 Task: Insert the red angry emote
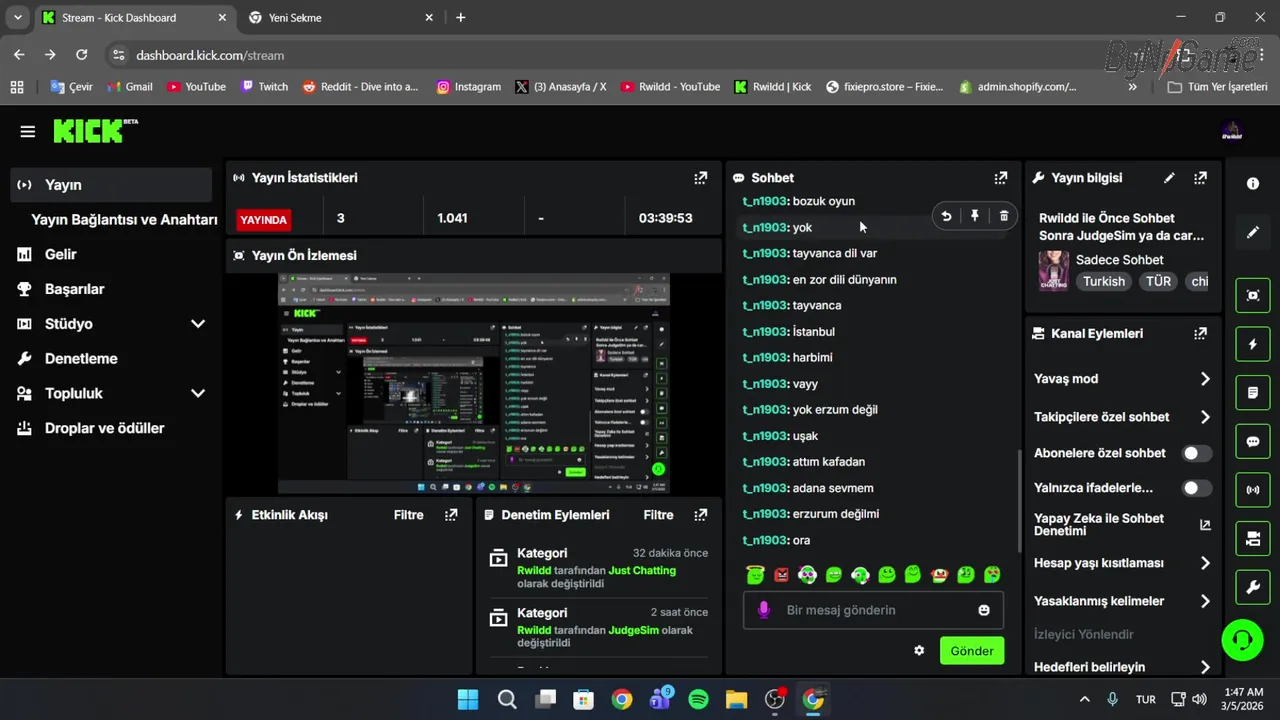pos(782,575)
